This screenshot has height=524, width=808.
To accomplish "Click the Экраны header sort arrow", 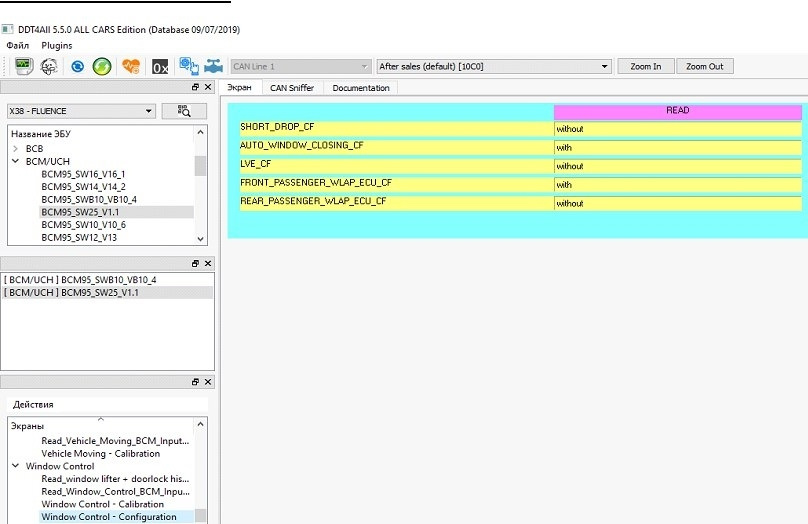I will tap(101, 419).
